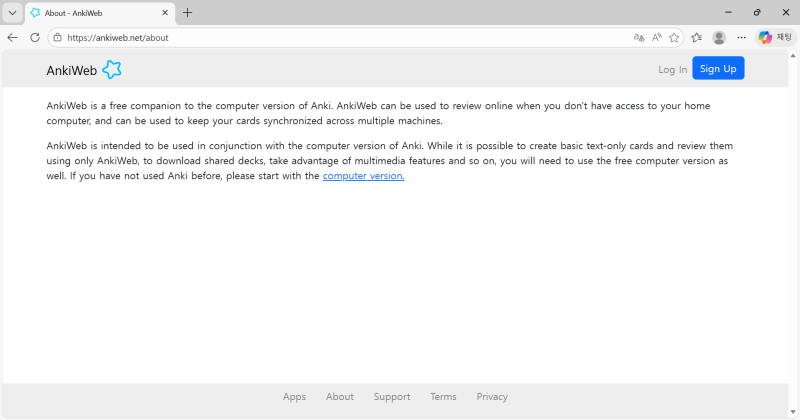The height and width of the screenshot is (420, 800).
Task: Select the About - AnkiWeb tab
Action: coord(100,13)
